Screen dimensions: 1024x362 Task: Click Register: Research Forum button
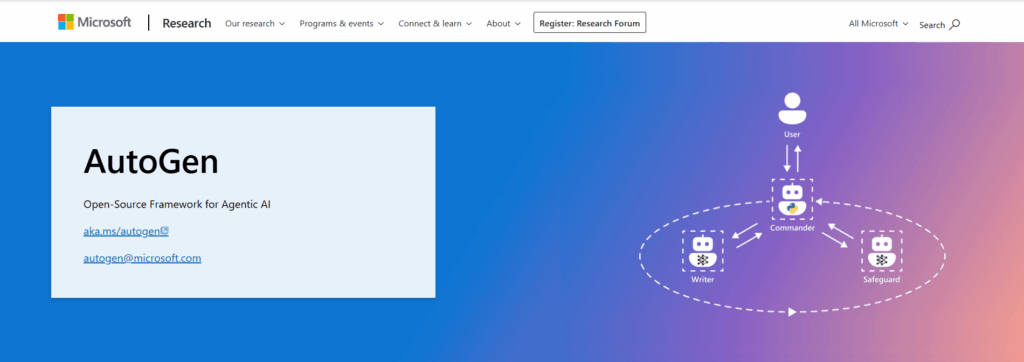click(x=590, y=22)
